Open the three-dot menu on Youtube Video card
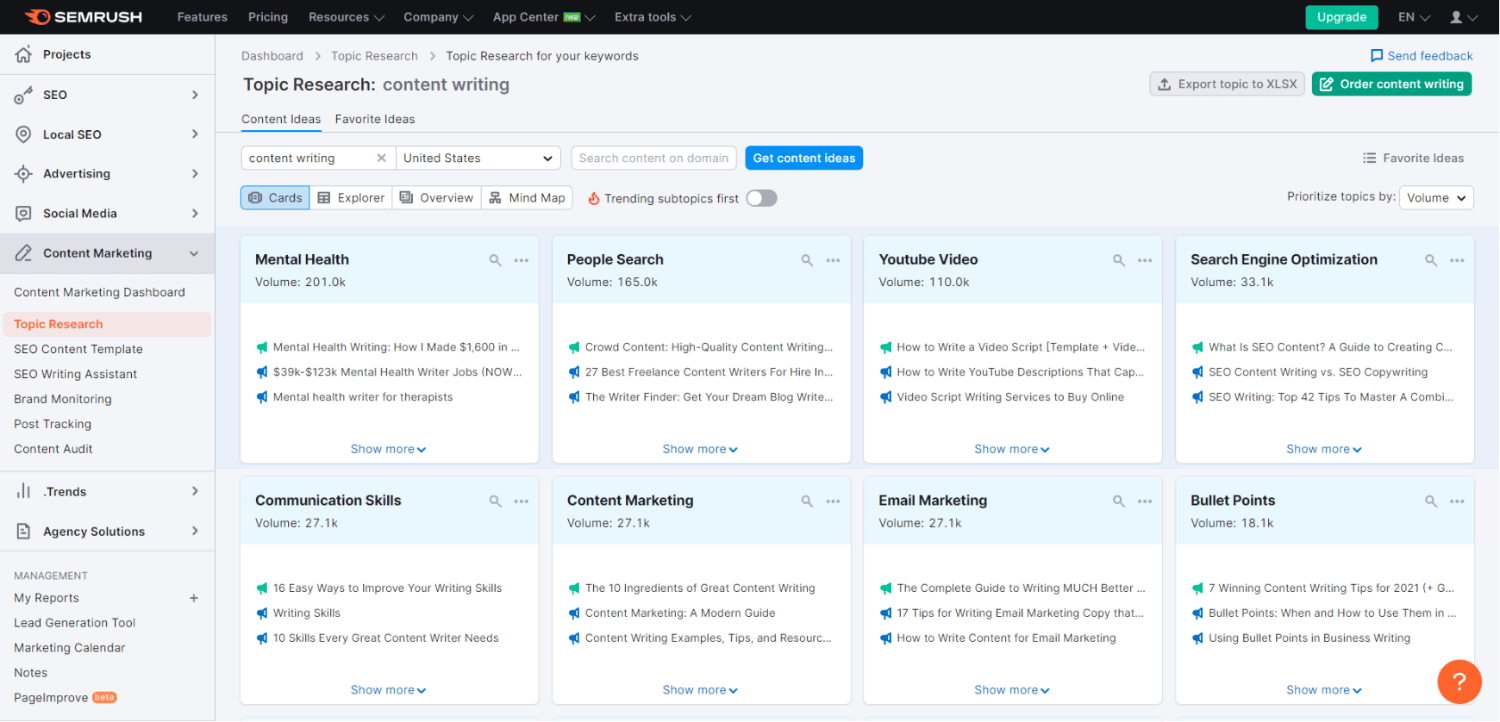This screenshot has width=1500, height=722. pyautogui.click(x=1145, y=260)
